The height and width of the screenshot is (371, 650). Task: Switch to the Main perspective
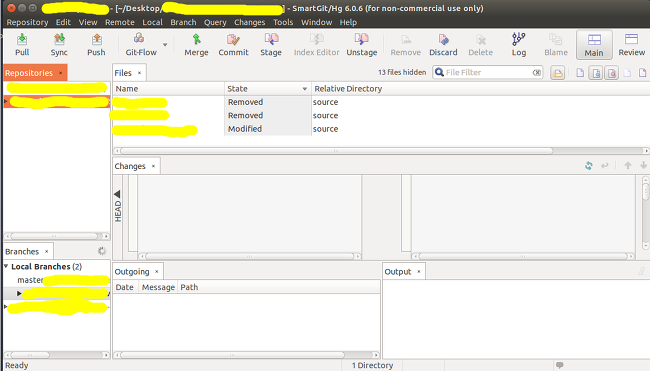click(594, 45)
